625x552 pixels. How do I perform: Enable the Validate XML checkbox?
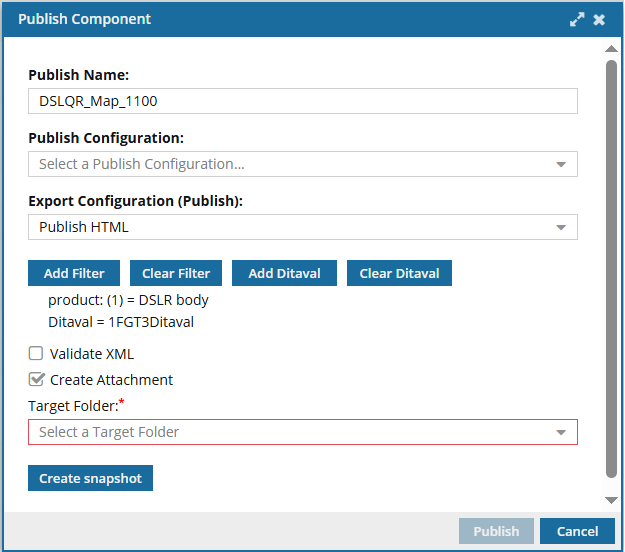pos(36,353)
